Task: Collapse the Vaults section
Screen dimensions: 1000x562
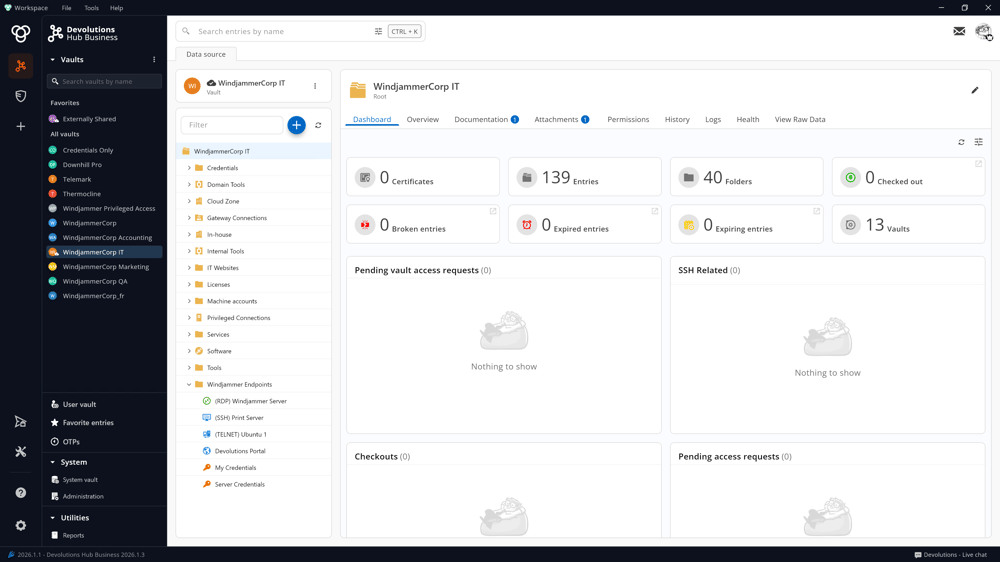Action: pyautogui.click(x=52, y=59)
